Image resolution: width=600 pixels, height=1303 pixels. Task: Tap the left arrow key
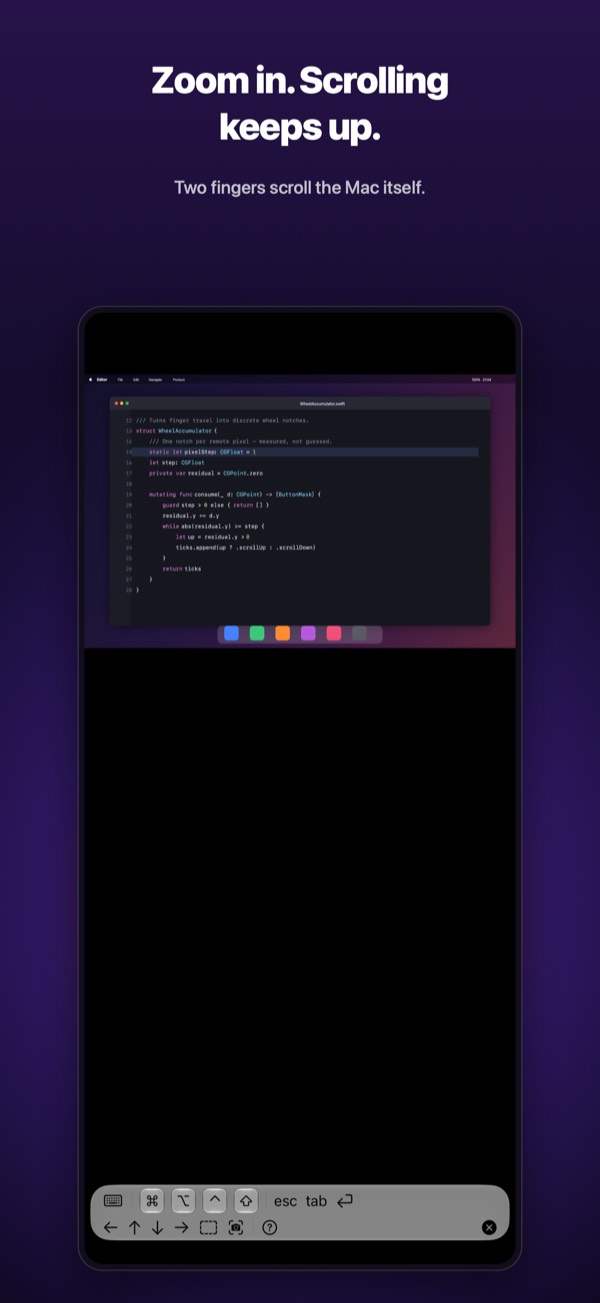pyautogui.click(x=110, y=1227)
